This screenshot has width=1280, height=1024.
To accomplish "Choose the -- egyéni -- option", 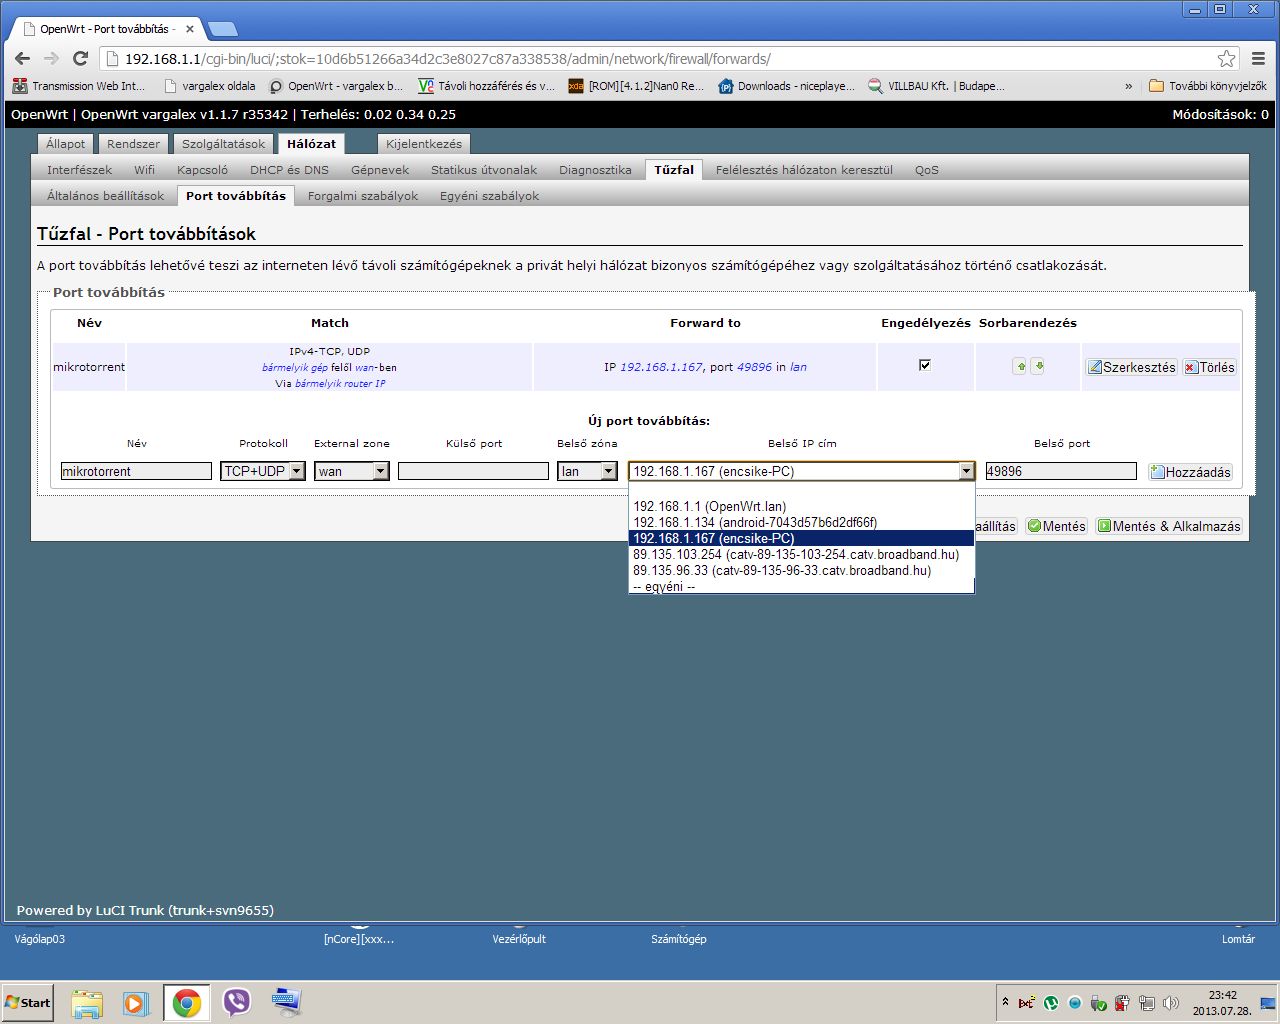I will pos(802,586).
